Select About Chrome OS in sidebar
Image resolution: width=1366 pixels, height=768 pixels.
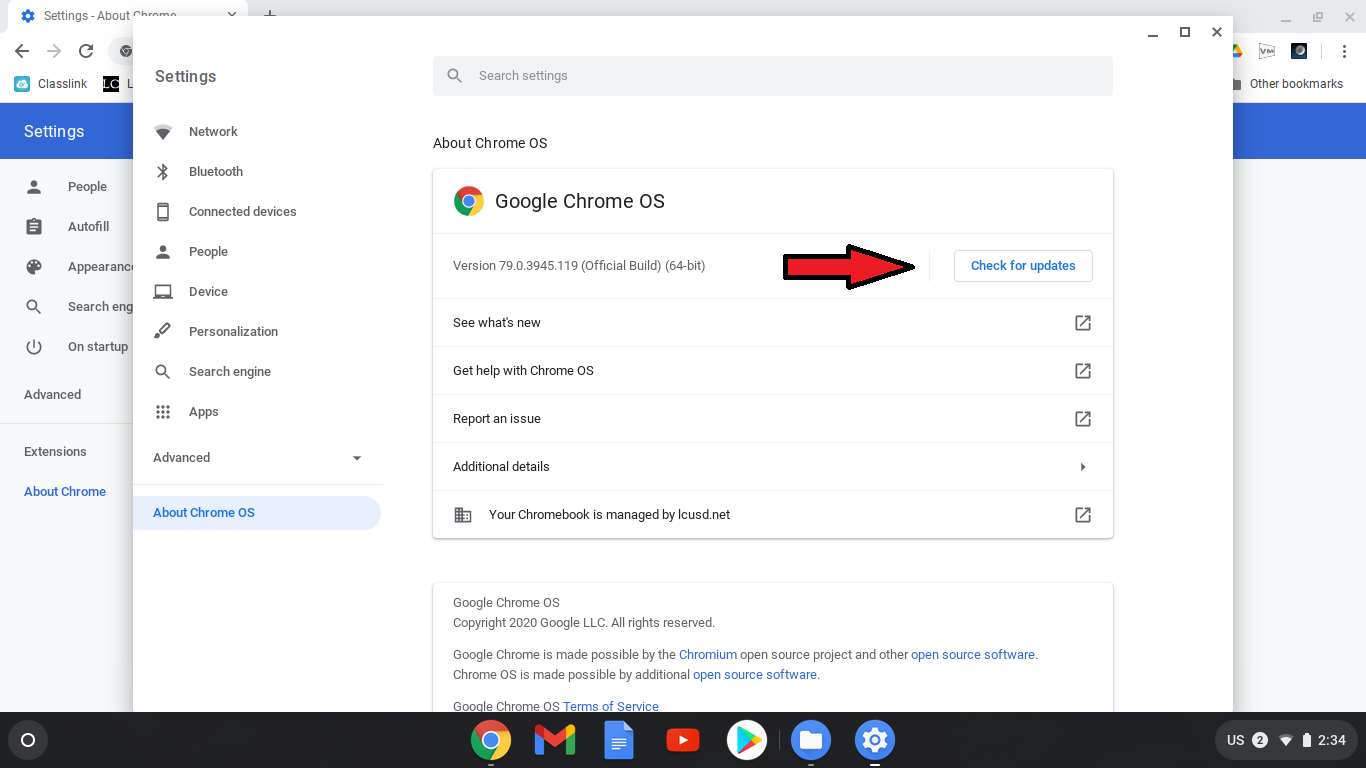click(257, 513)
